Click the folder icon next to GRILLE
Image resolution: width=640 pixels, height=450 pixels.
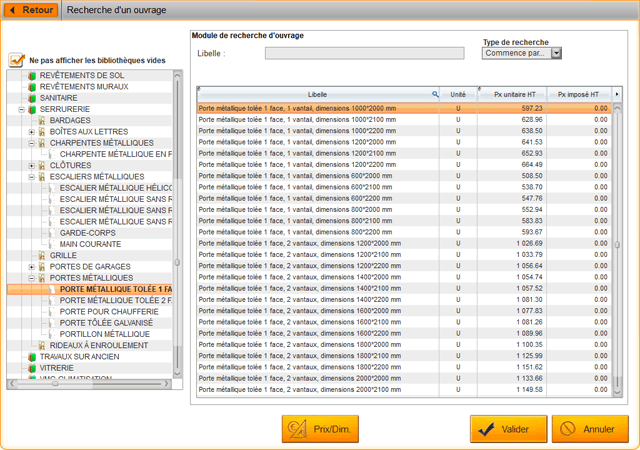tap(42, 256)
